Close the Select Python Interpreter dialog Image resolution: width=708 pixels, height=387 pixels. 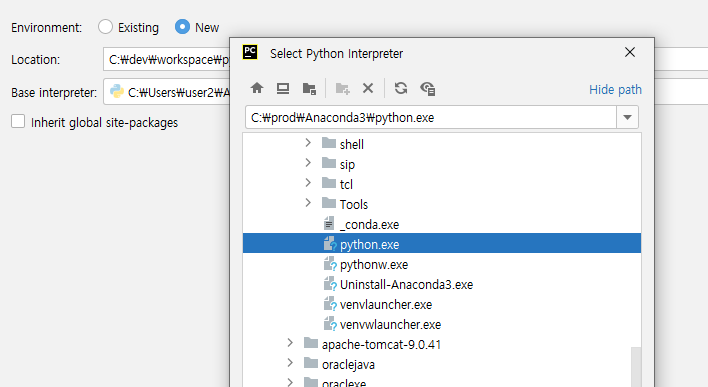coord(630,52)
